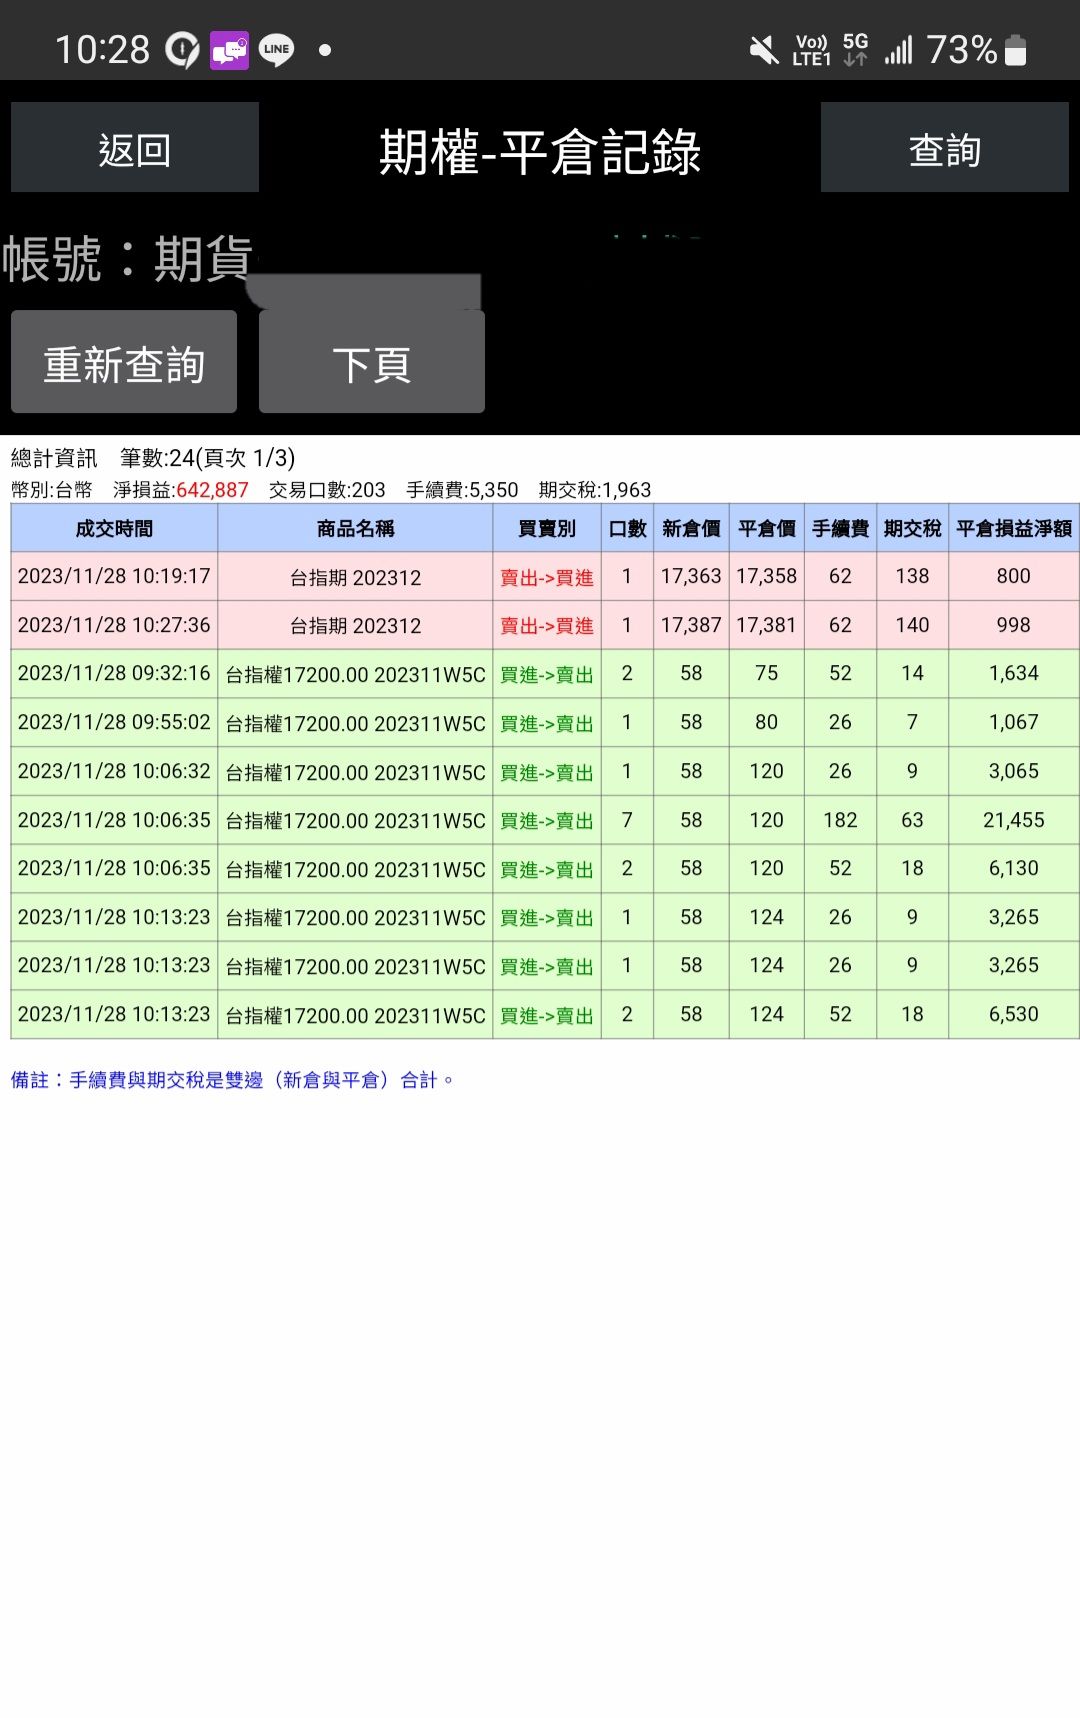Tap net profit value 6,130

pos(1014,868)
